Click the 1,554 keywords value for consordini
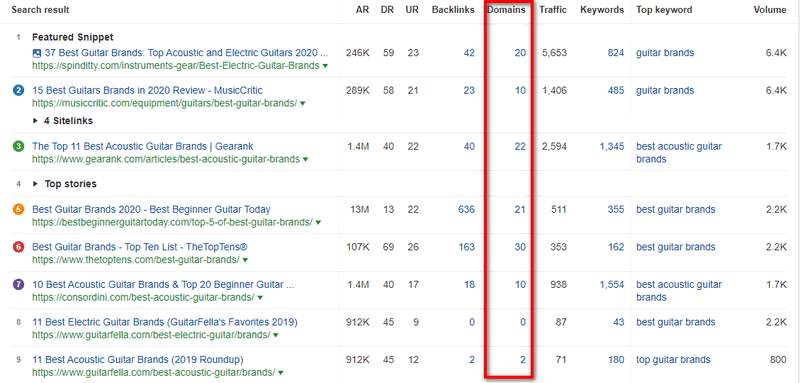 612,285
